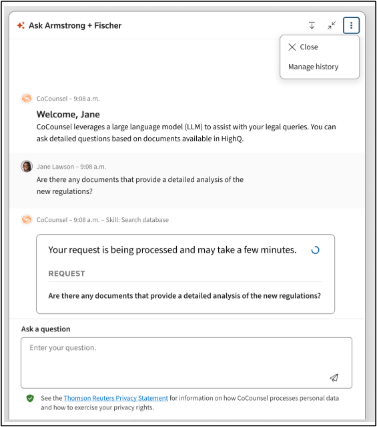Click the green privacy shield icon
Viewport: 377px width, 427px height.
pos(30,398)
